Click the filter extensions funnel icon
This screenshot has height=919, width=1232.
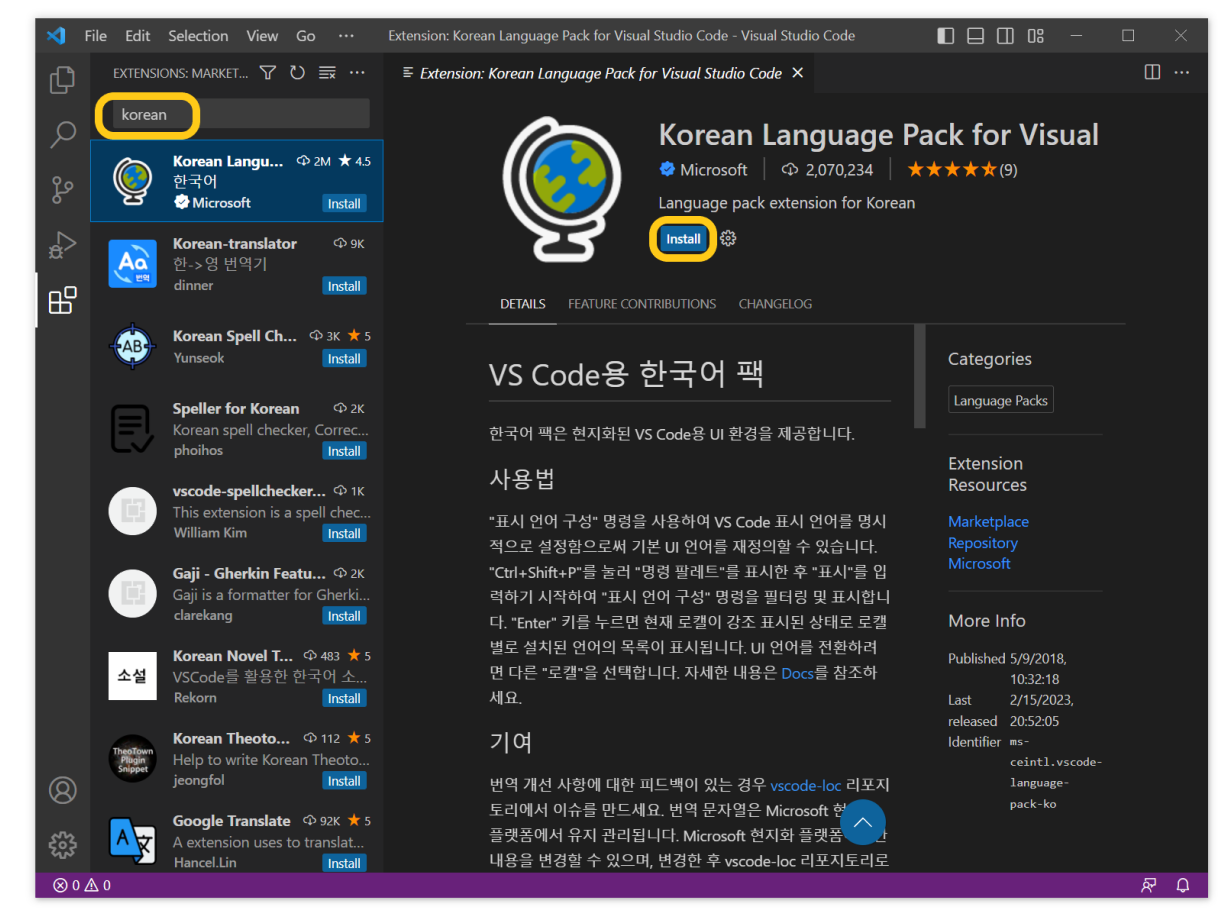click(267, 73)
